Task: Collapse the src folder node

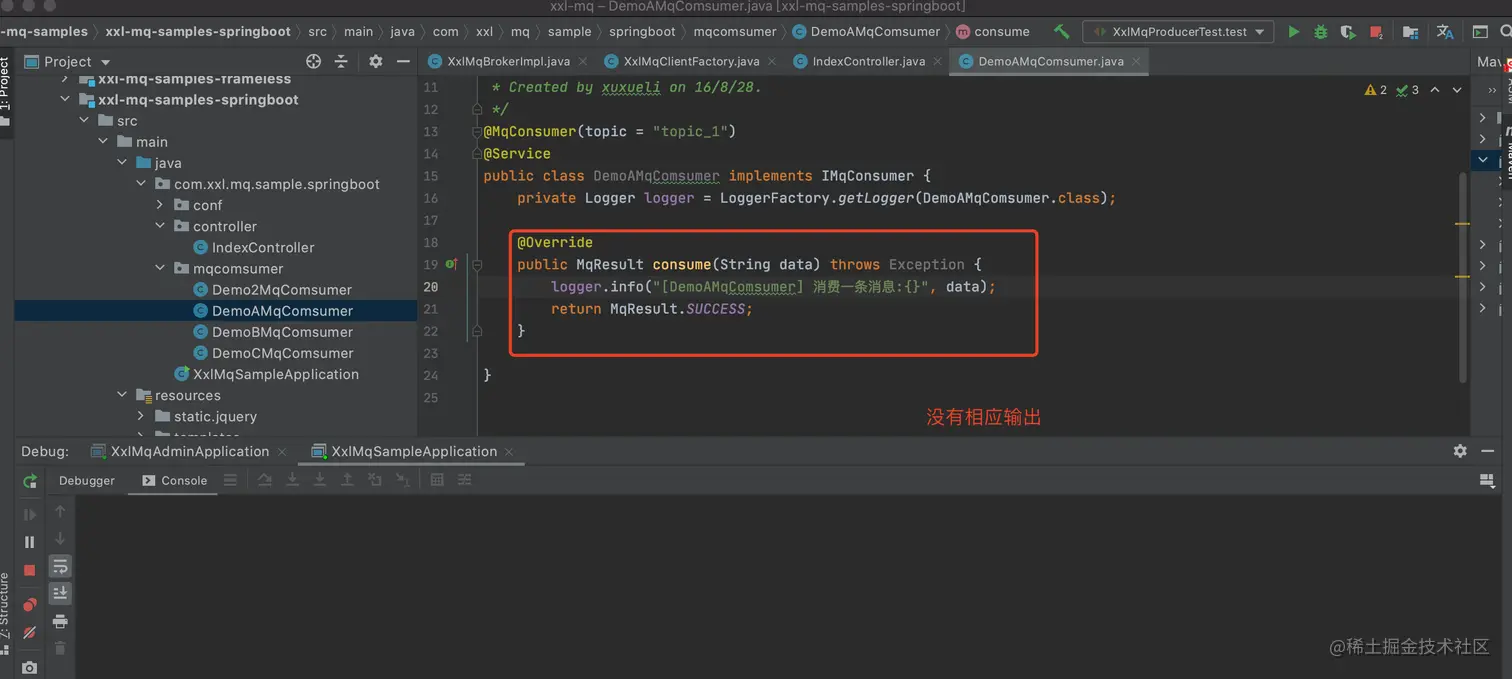Action: click(84, 121)
